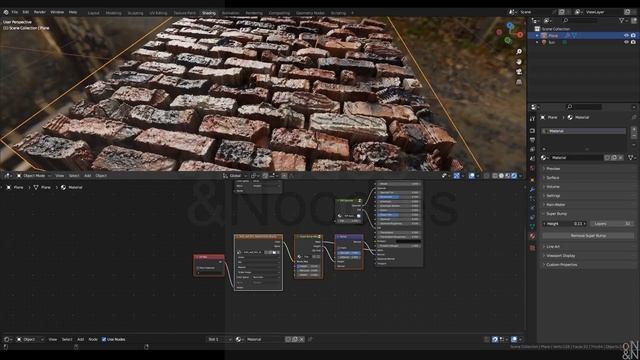
Task: Open the outliner filter funnel icon
Action: [622, 20]
